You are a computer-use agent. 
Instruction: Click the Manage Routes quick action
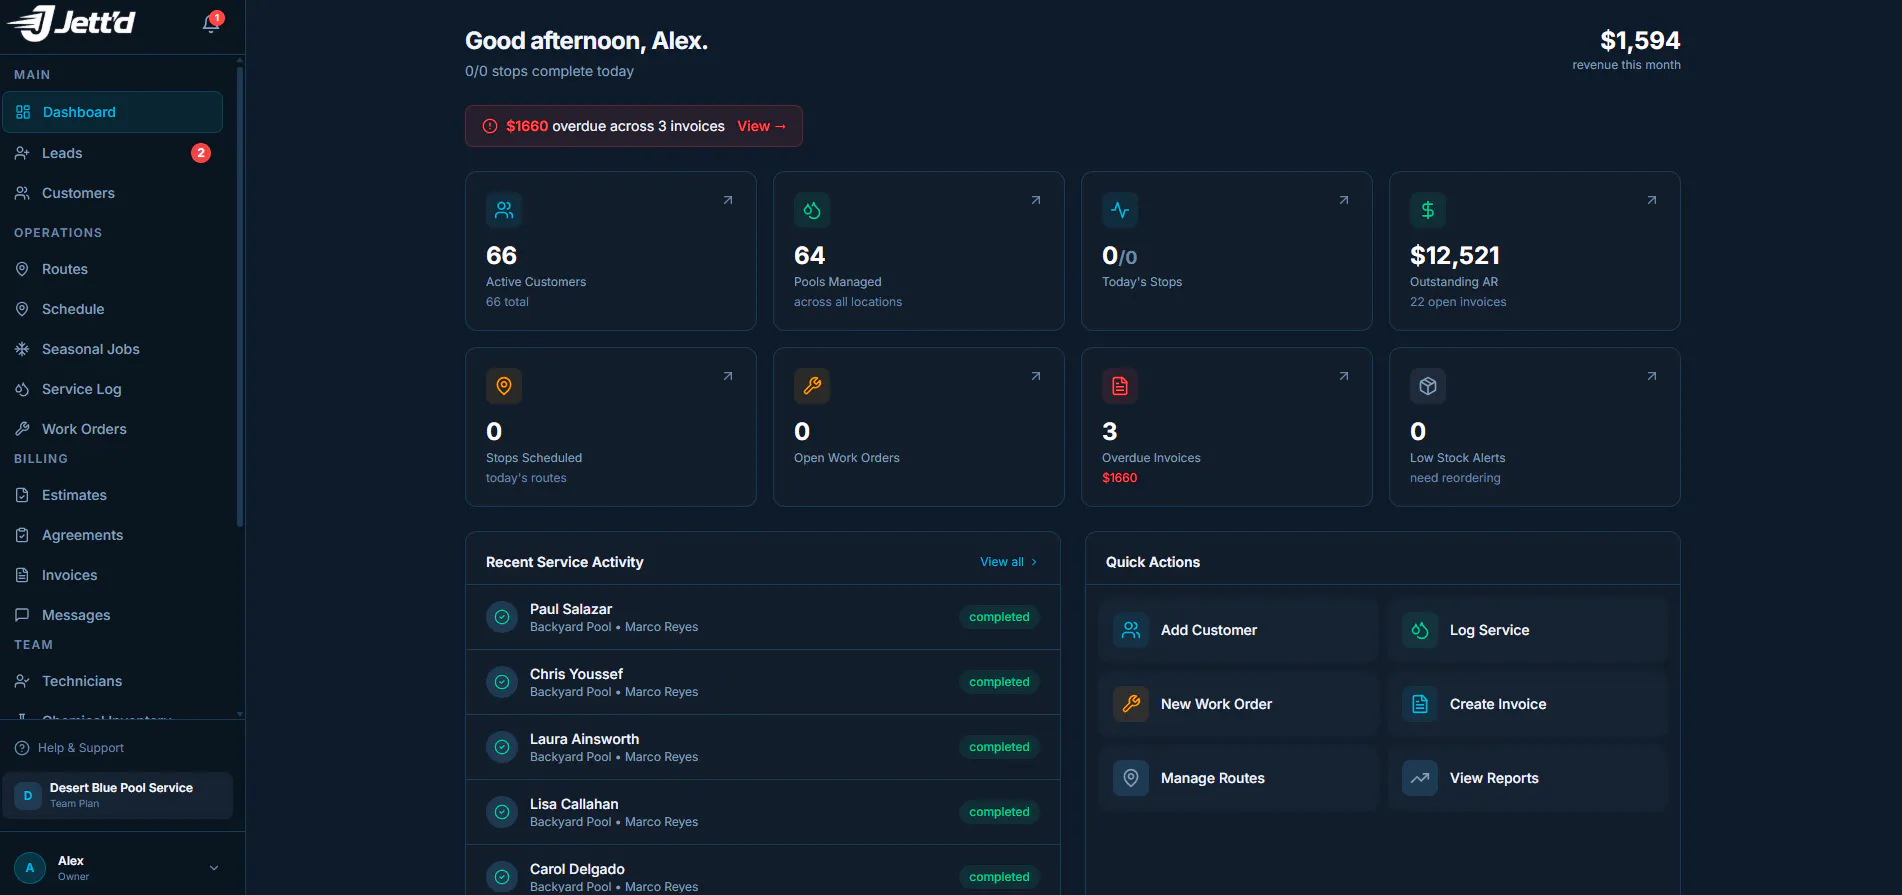(x=1238, y=778)
